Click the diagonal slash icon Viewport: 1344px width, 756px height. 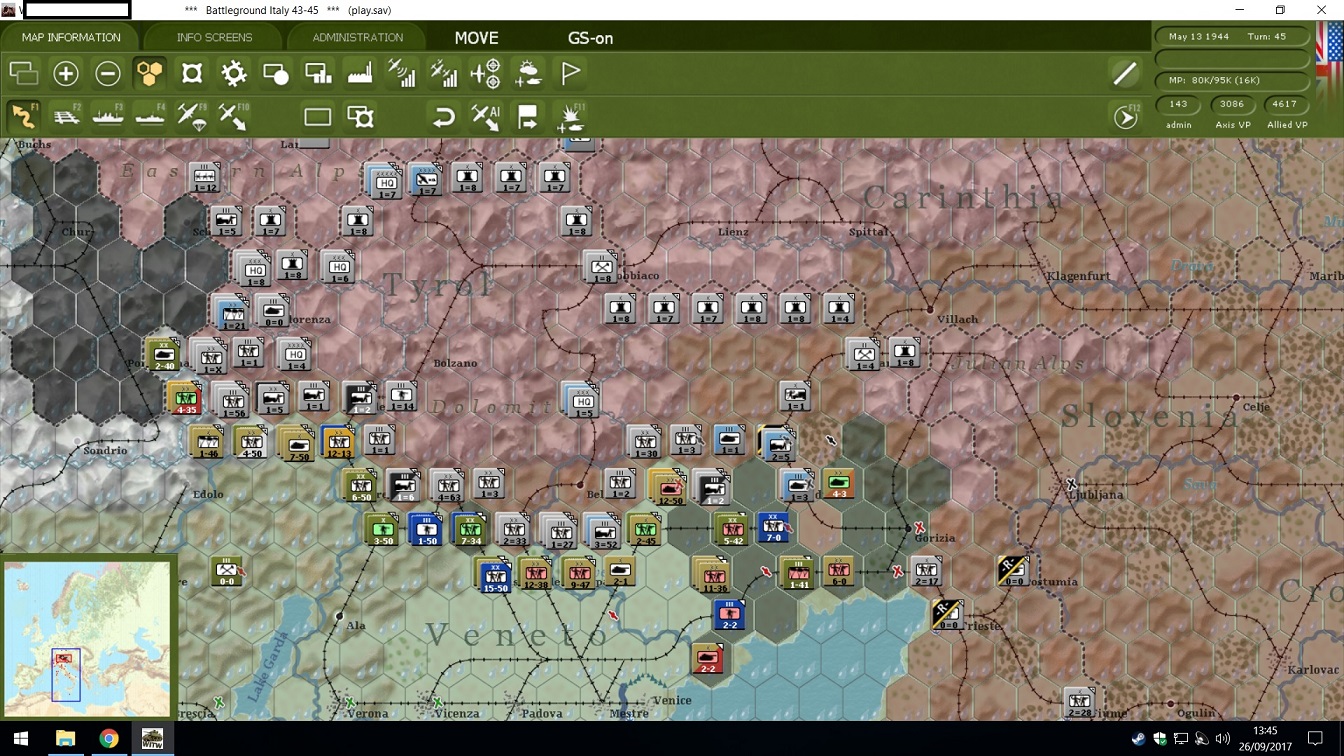click(1125, 73)
